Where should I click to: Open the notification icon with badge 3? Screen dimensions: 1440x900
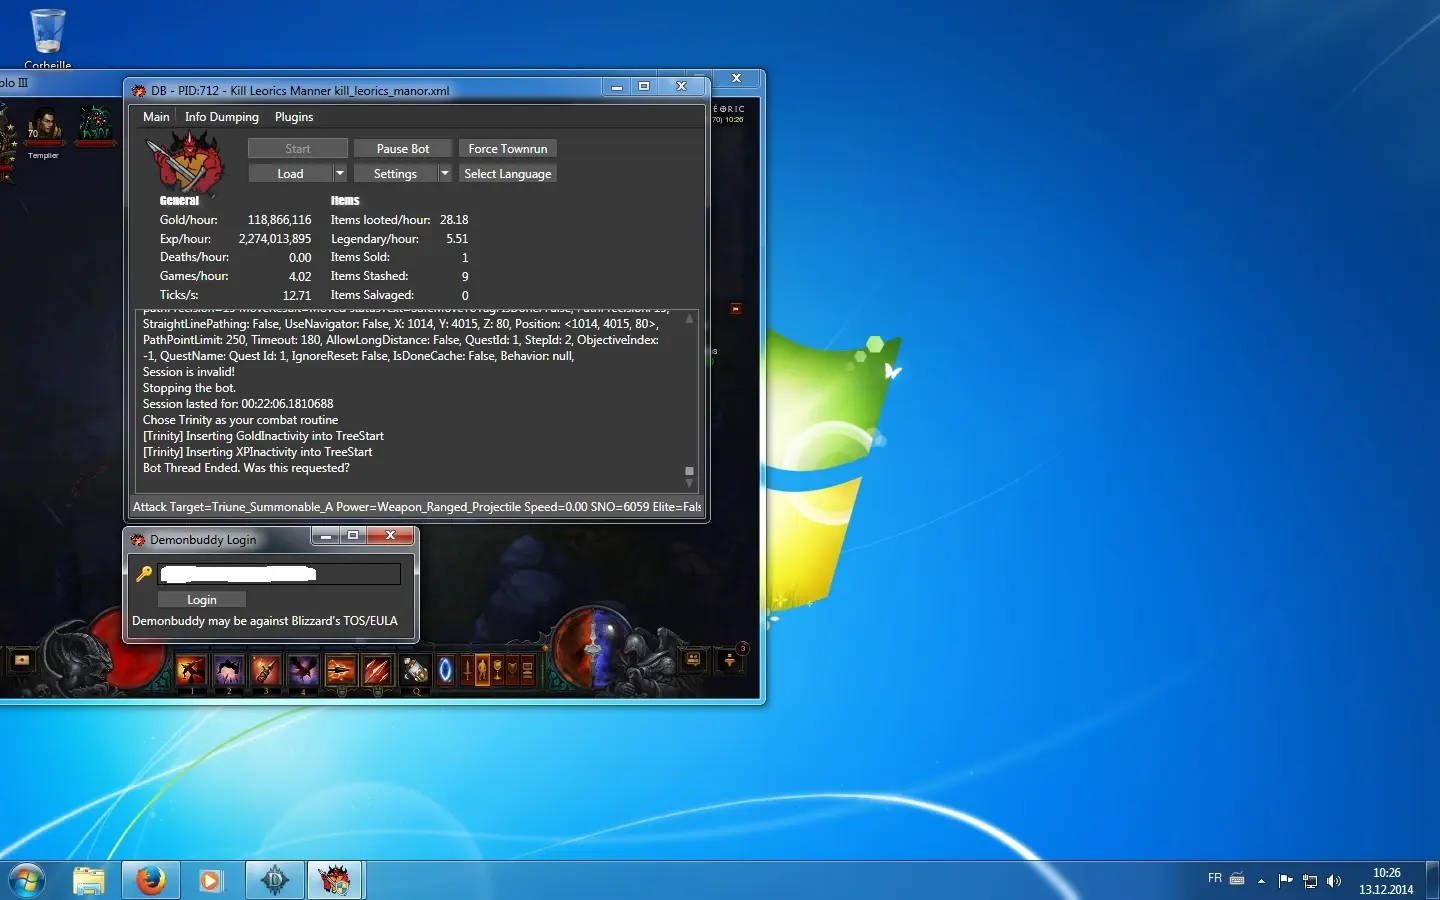tap(731, 659)
